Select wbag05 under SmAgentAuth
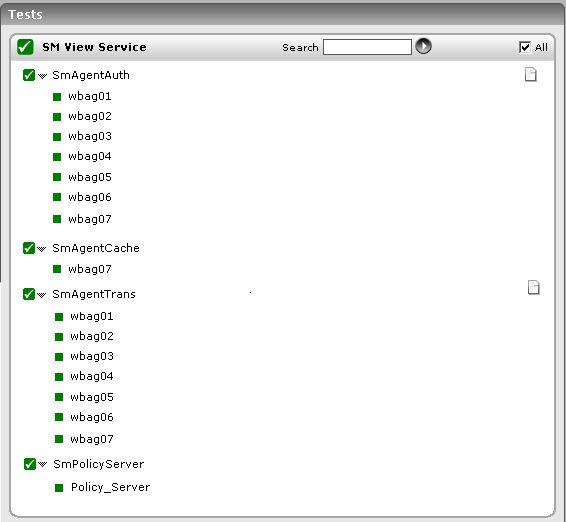Screen dimensions: 566x522 coord(90,177)
